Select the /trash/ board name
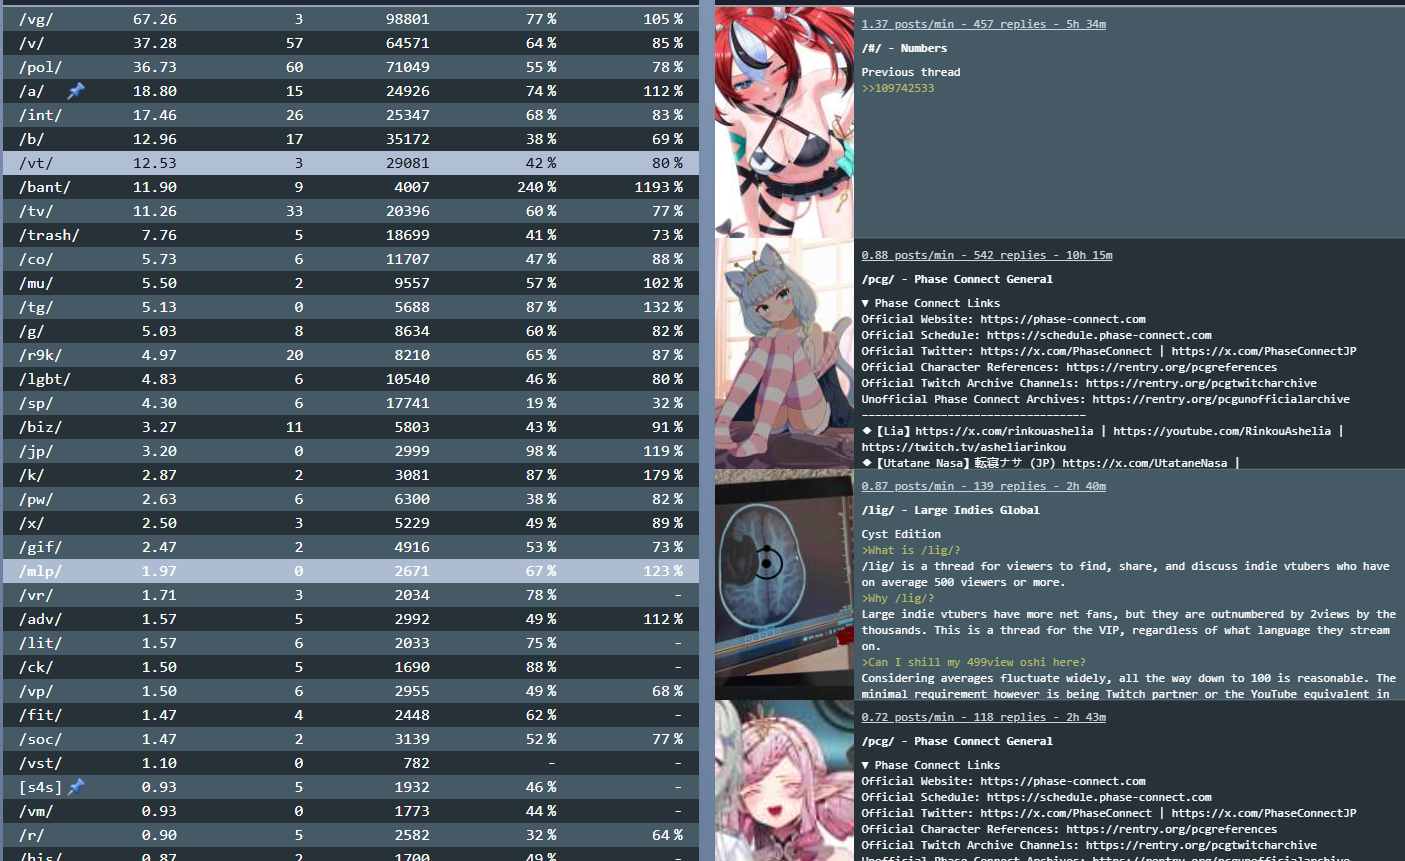The width and height of the screenshot is (1405, 861). point(49,235)
